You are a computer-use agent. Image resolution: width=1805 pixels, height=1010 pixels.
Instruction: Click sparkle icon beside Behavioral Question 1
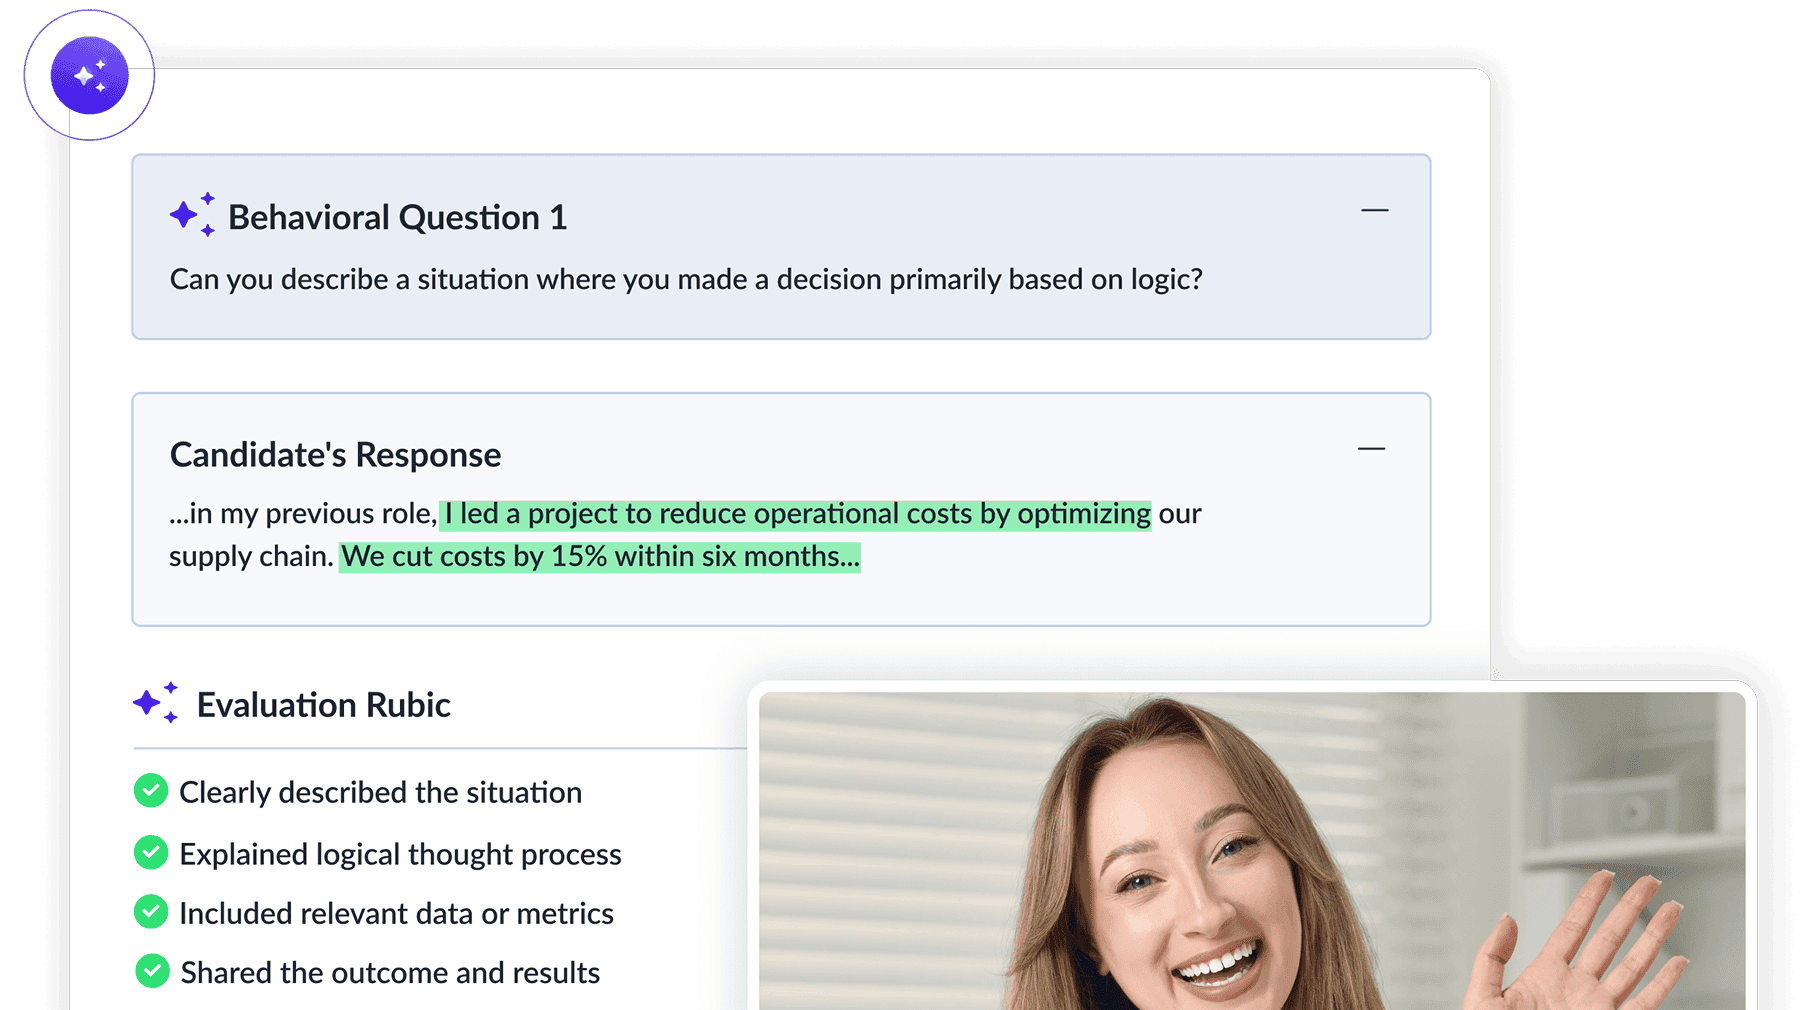coord(192,214)
